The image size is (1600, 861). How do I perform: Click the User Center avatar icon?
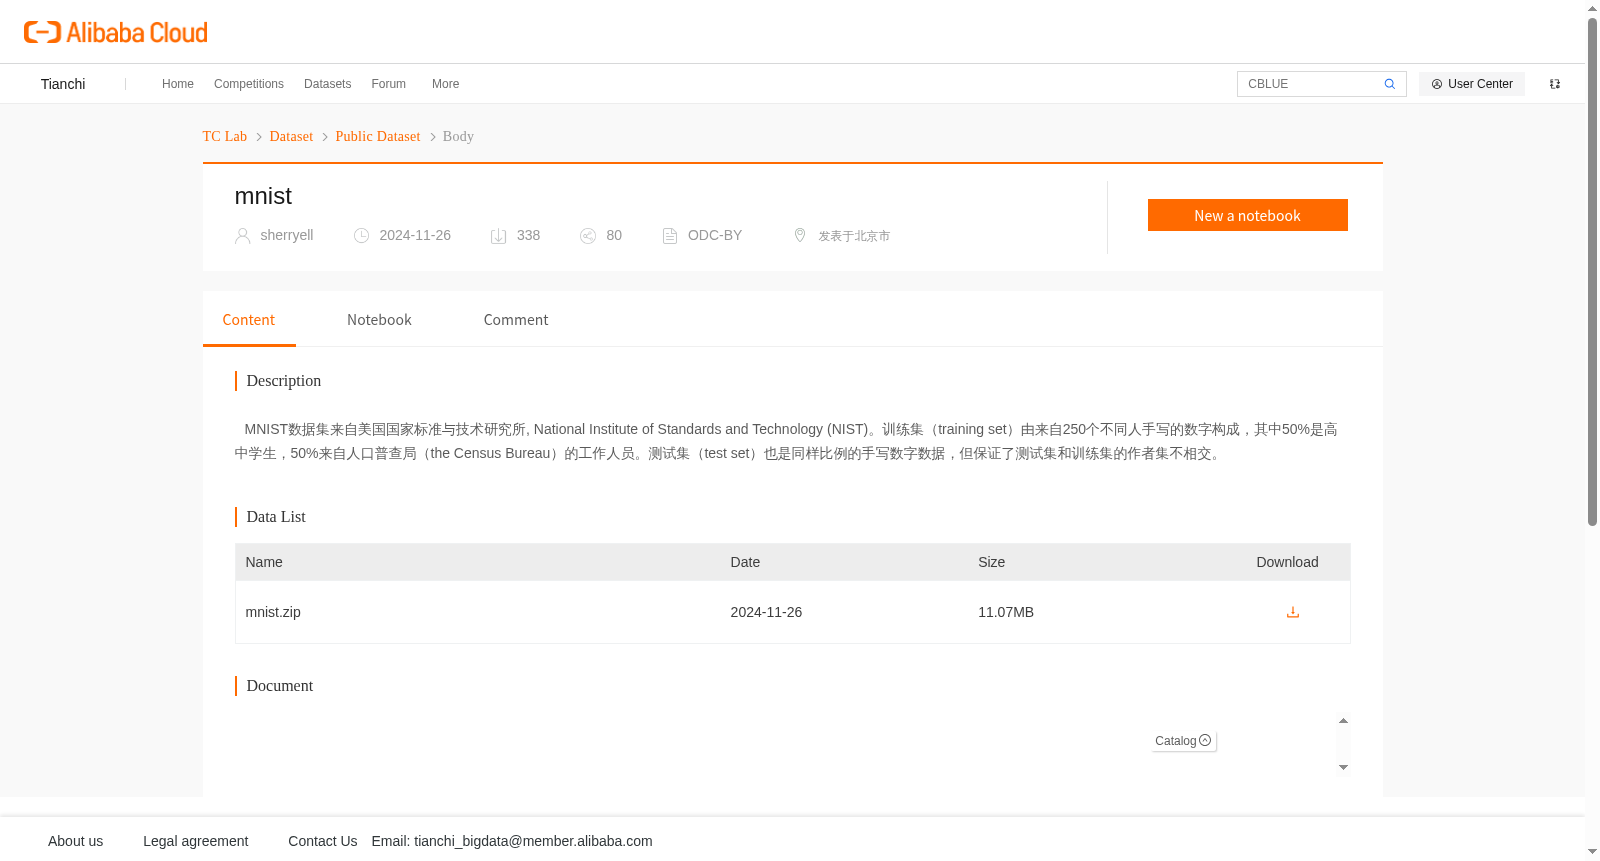1437,84
